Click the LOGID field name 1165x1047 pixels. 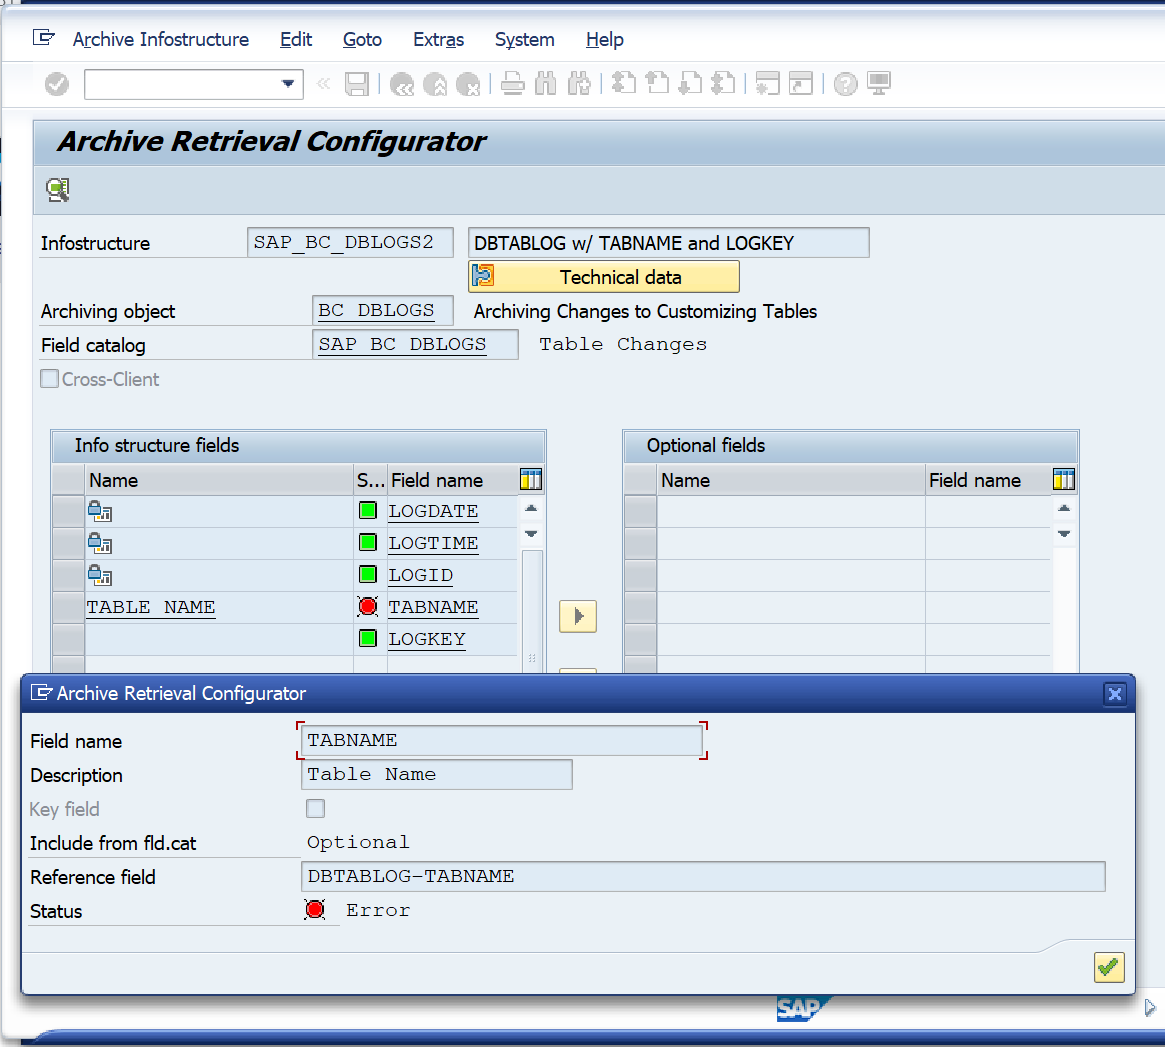421,576
